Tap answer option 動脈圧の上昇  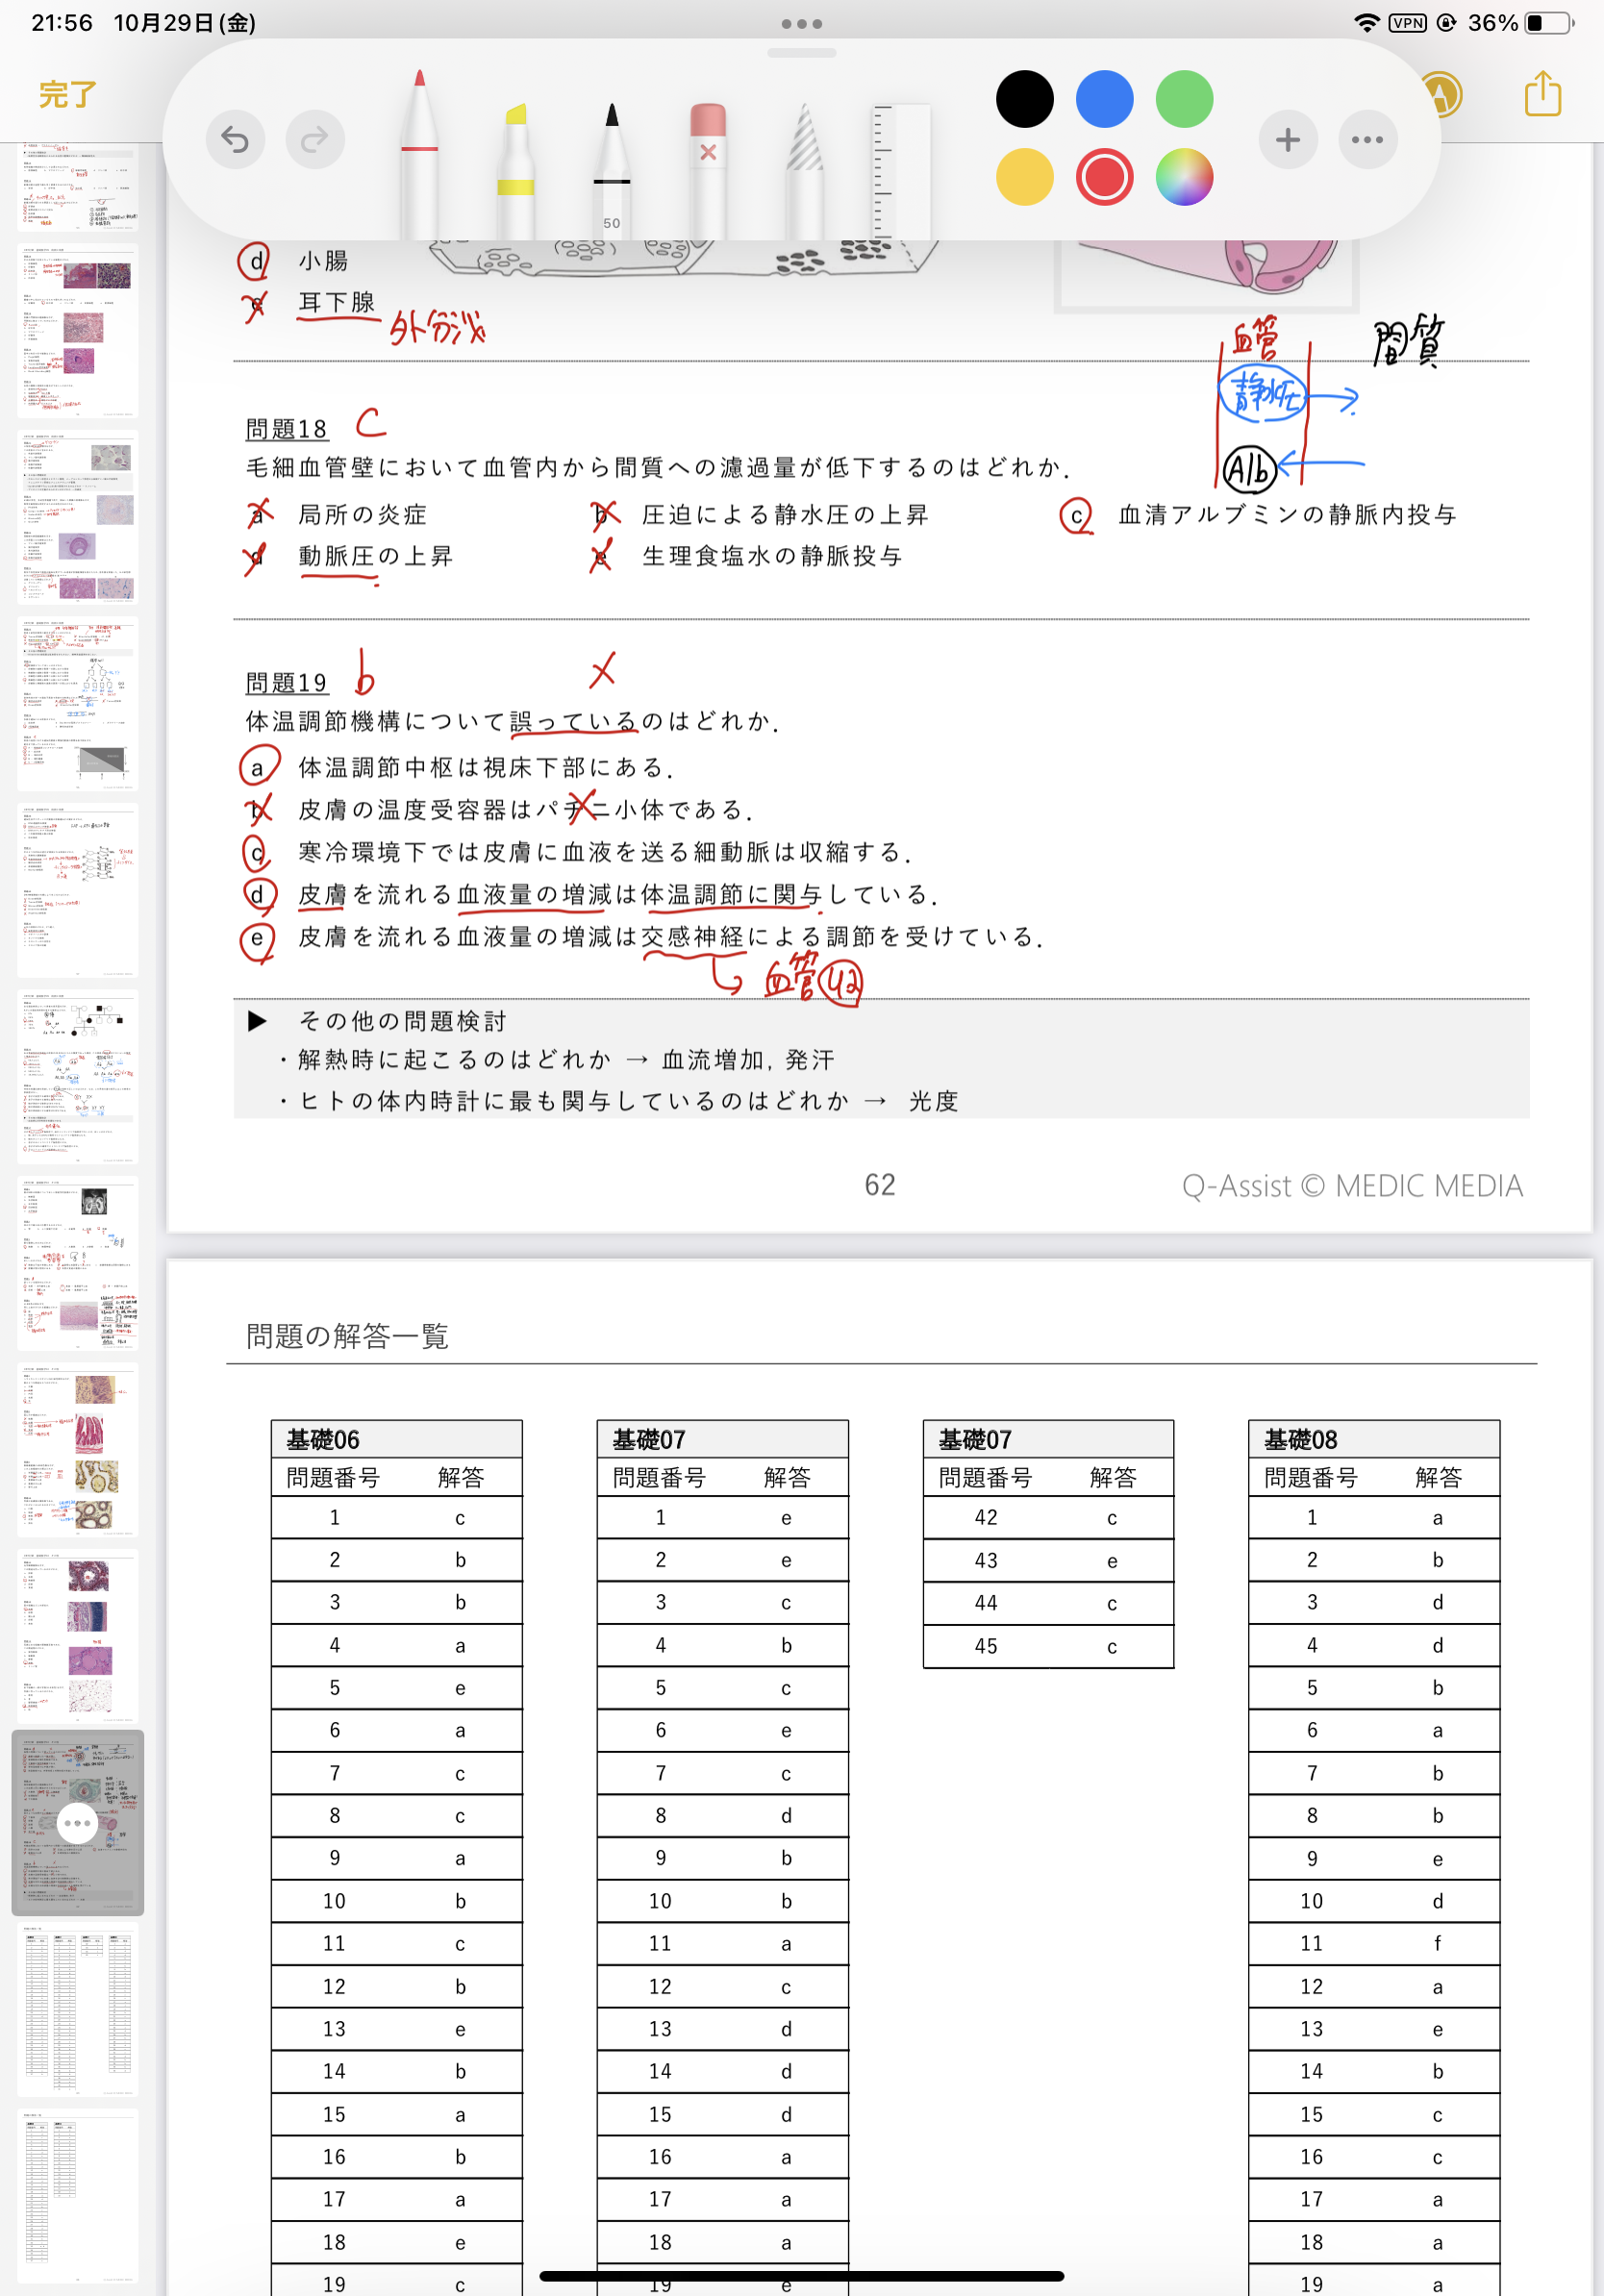(375, 556)
